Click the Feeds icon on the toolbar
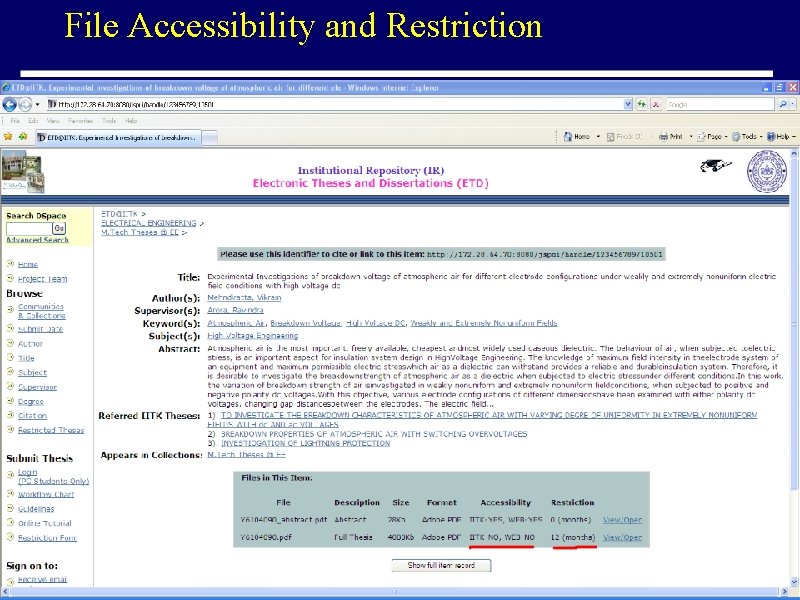This screenshot has width=800, height=600. coord(611,135)
